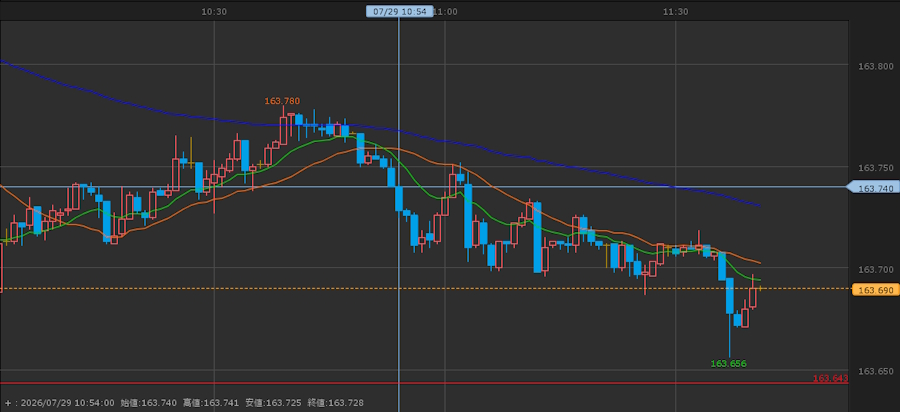This screenshot has width=900, height=412.
Task: Click the 163.740 horizontal line price tag
Action: click(x=874, y=188)
